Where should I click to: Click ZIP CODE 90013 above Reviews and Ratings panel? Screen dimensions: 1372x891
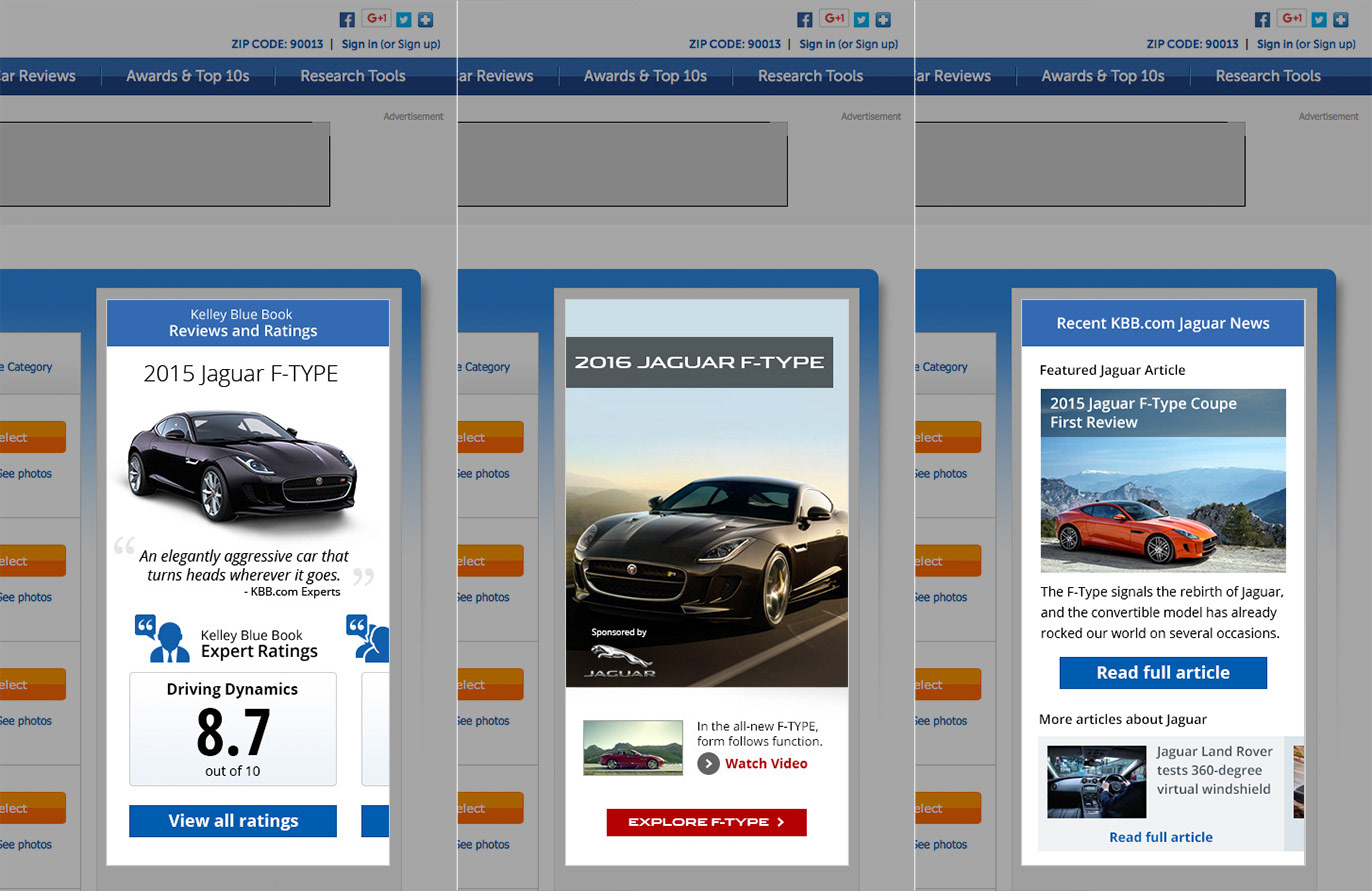[x=277, y=44]
